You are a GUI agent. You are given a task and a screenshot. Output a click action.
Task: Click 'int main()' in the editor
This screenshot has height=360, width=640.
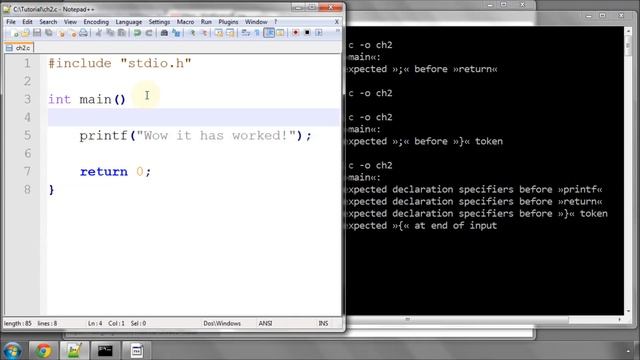click(87, 99)
